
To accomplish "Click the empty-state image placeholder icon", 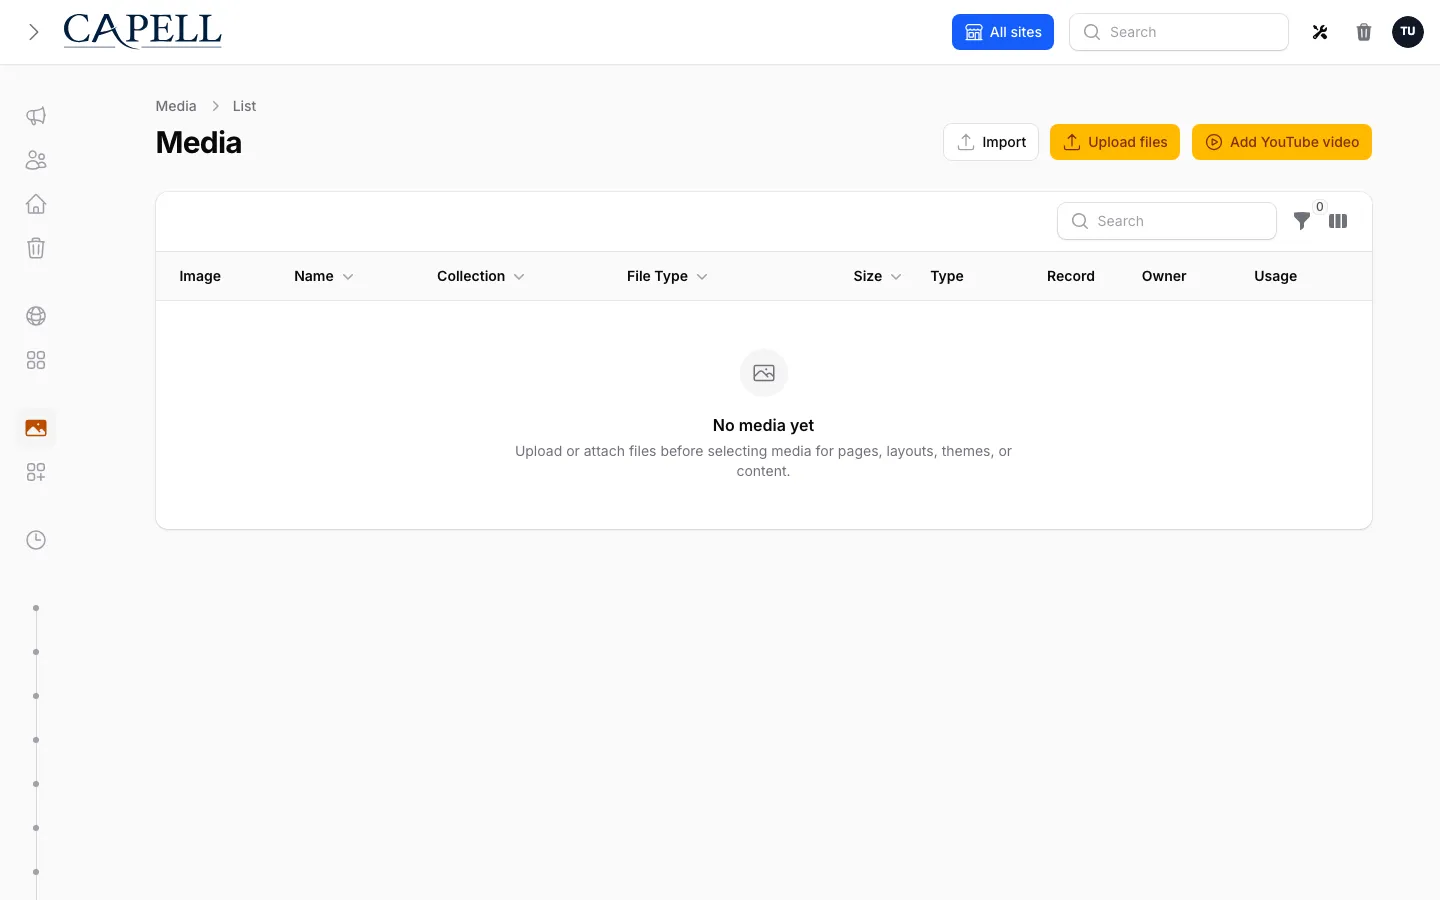I will click(x=764, y=373).
